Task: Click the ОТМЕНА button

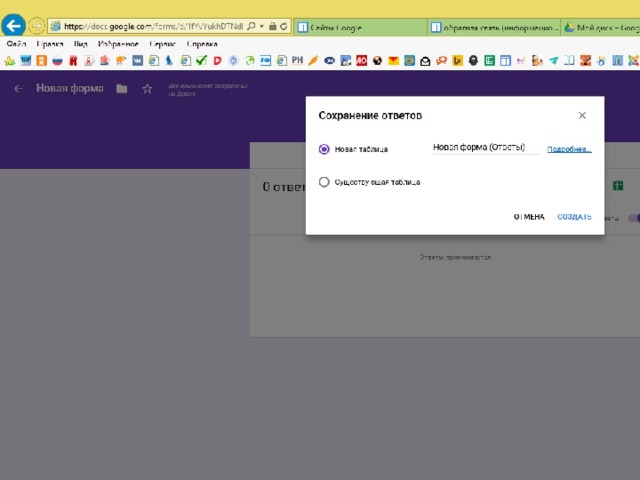Action: (529, 217)
